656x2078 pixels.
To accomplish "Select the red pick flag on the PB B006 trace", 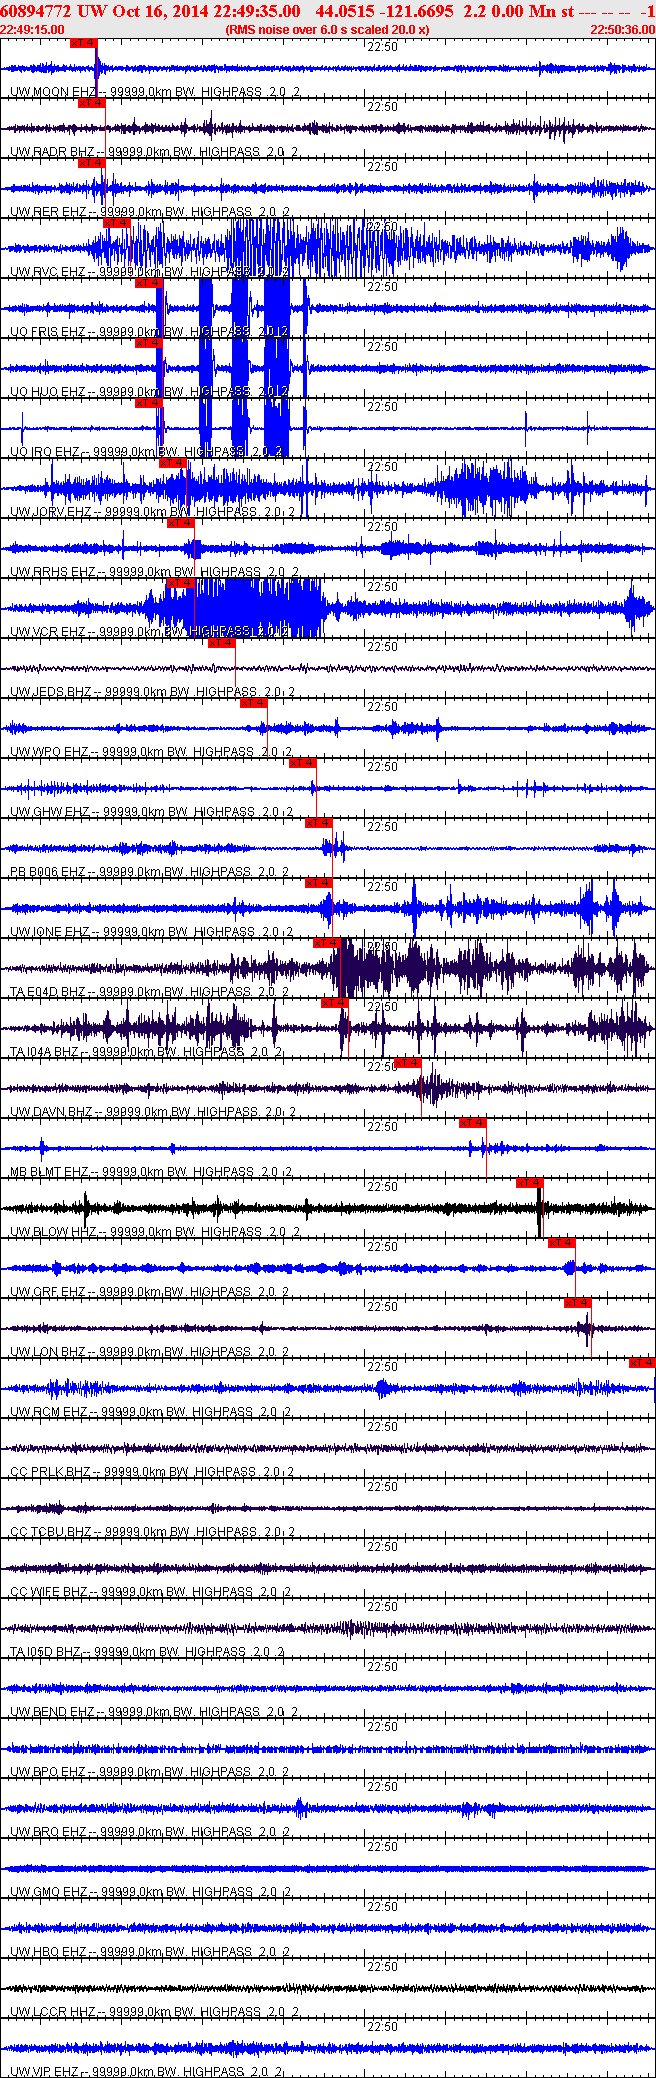I will tap(319, 823).
